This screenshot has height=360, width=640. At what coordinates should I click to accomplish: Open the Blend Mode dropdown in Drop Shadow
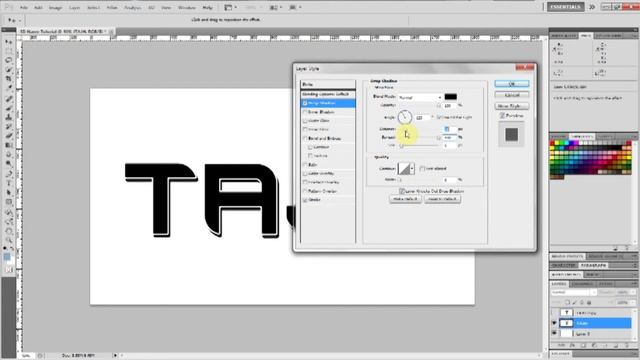[420, 97]
